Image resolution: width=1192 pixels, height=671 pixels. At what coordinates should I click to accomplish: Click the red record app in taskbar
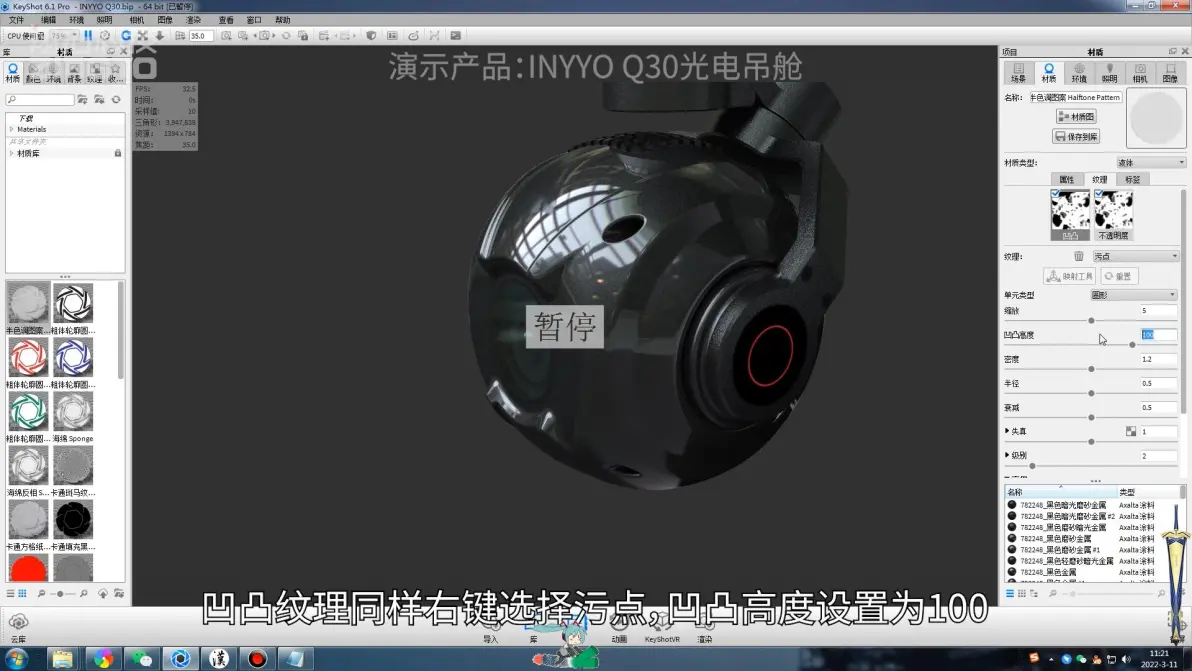(x=257, y=659)
